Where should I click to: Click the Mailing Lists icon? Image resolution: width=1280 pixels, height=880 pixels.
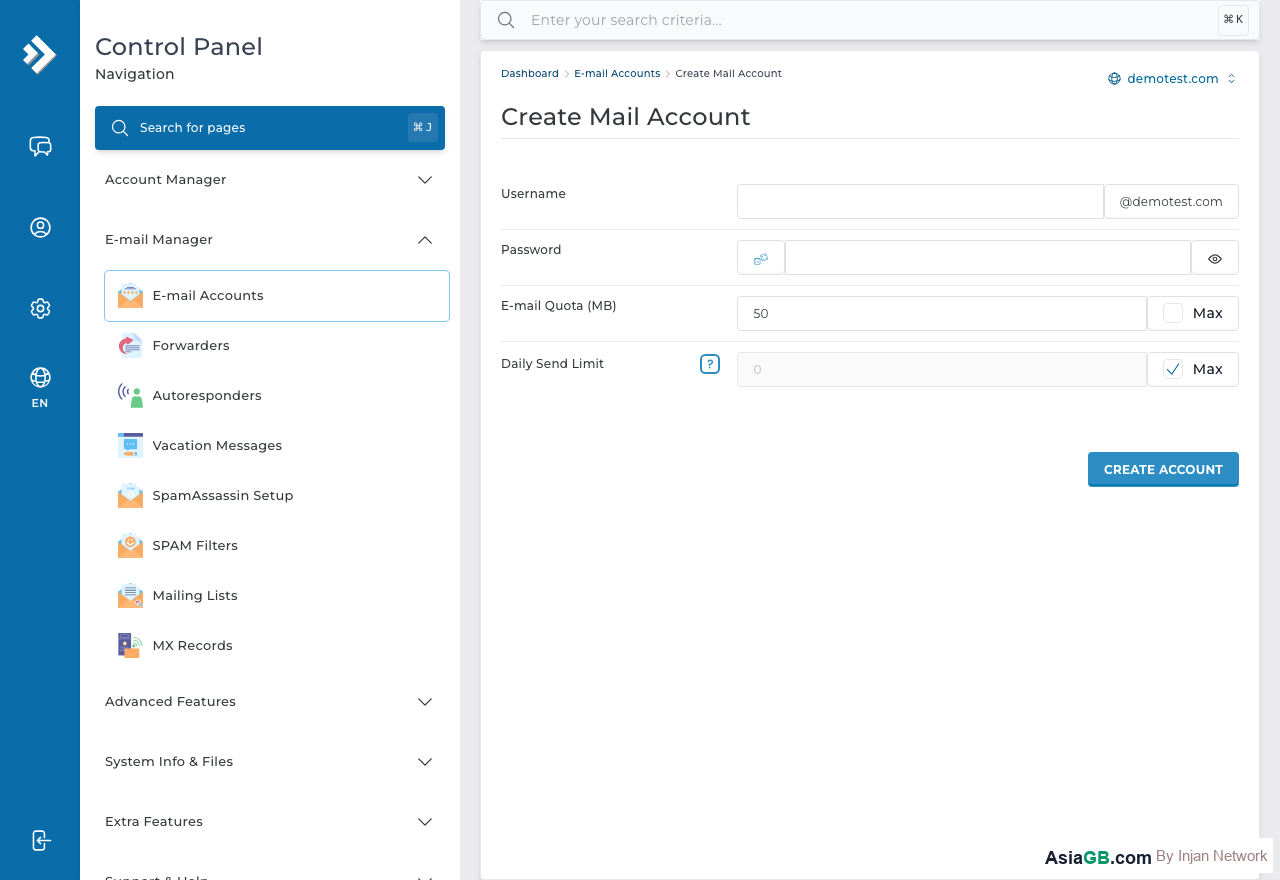[130, 596]
